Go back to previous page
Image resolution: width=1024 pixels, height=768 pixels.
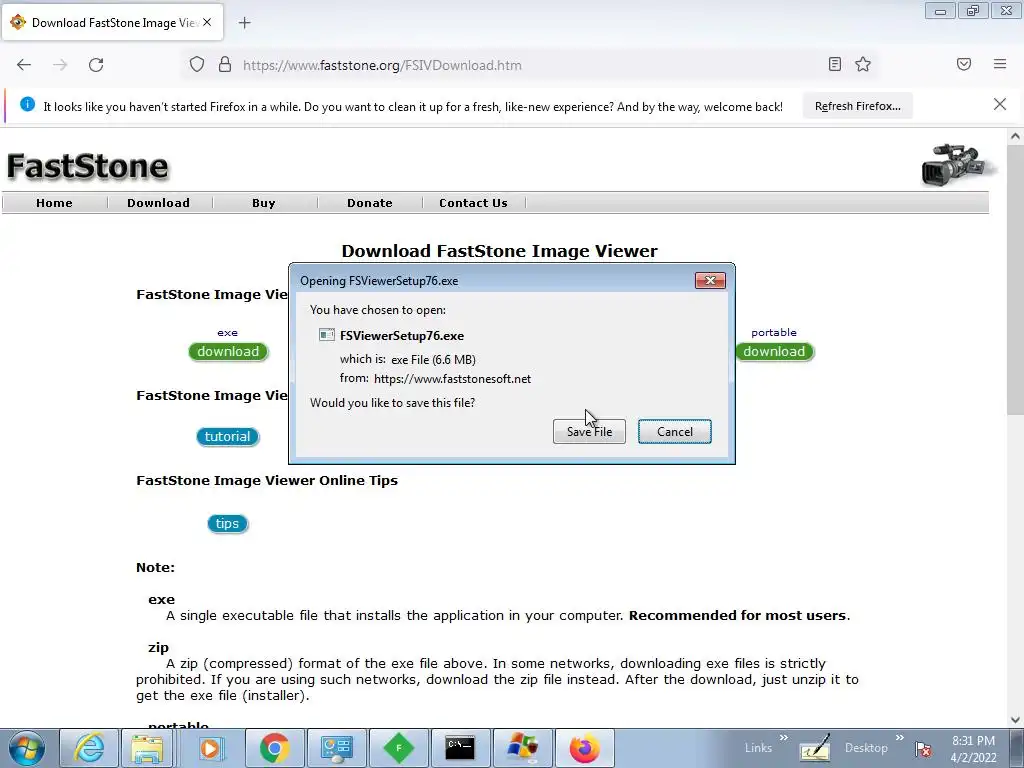pyautogui.click(x=24, y=65)
